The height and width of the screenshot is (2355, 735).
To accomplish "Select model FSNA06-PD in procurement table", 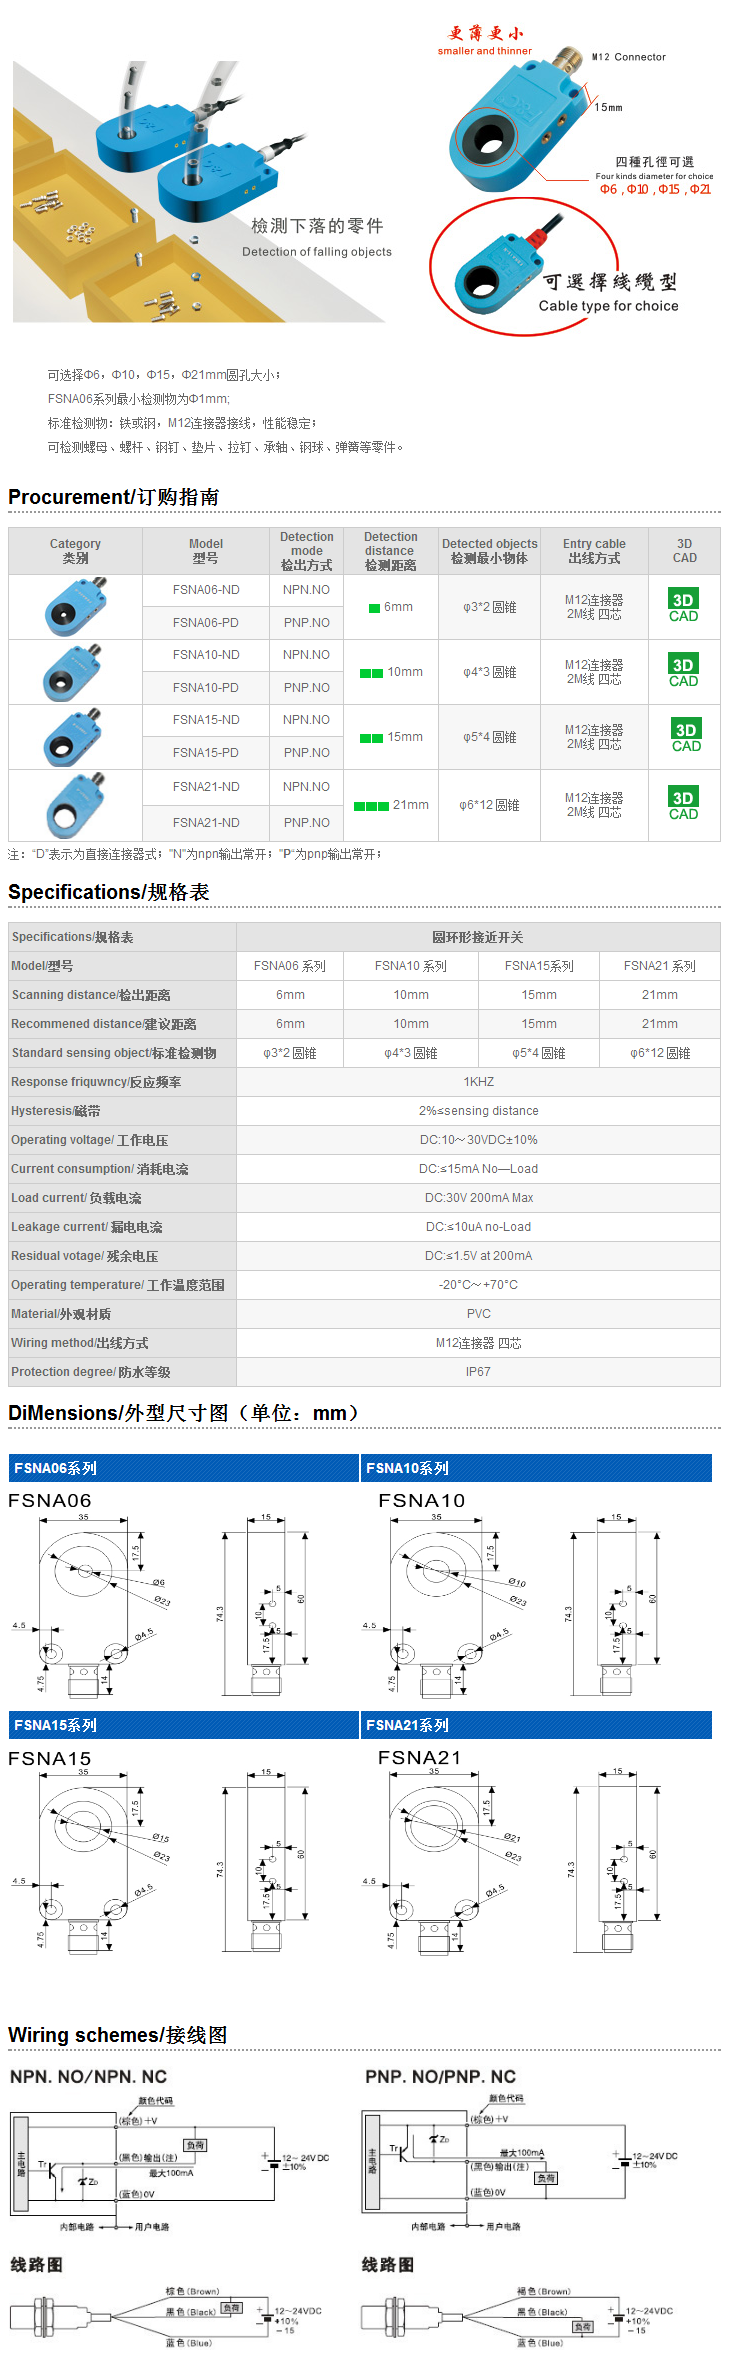I will click(206, 623).
